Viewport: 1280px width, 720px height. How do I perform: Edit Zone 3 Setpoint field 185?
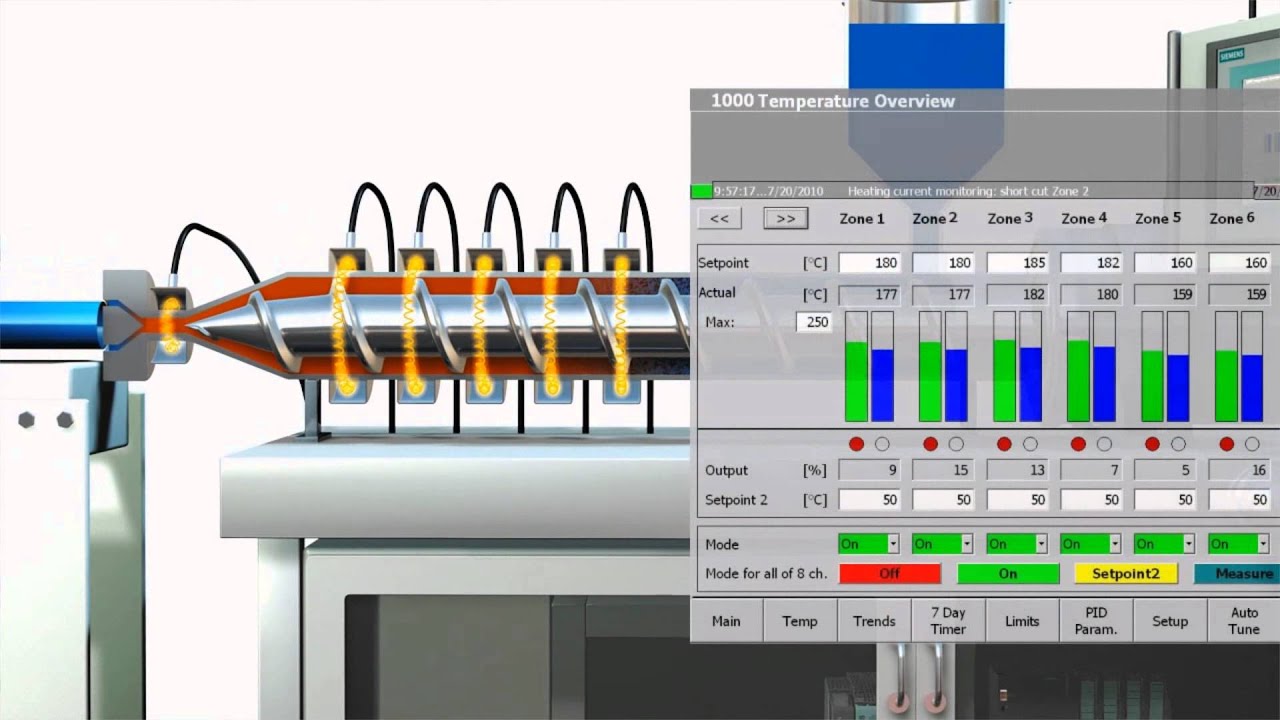pos(1017,263)
